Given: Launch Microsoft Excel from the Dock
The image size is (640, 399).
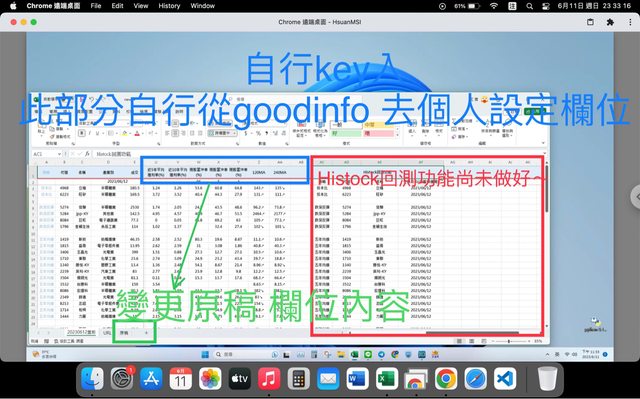Looking at the screenshot, I should (x=386, y=379).
